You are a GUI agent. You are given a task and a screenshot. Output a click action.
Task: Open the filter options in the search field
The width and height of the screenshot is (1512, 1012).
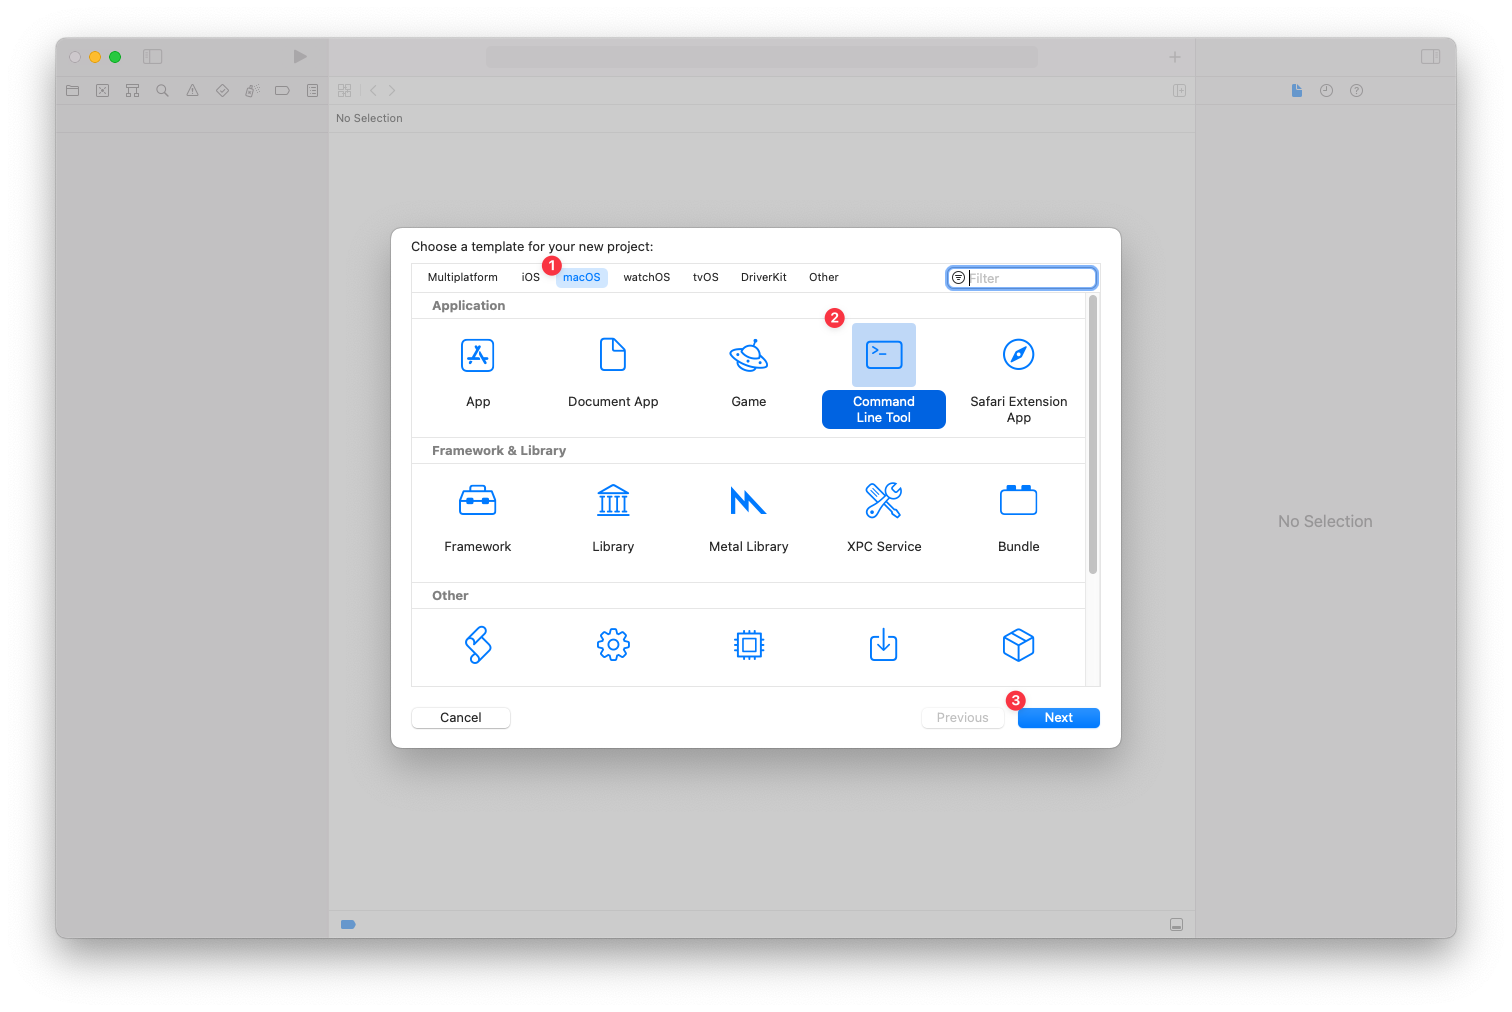coord(958,277)
